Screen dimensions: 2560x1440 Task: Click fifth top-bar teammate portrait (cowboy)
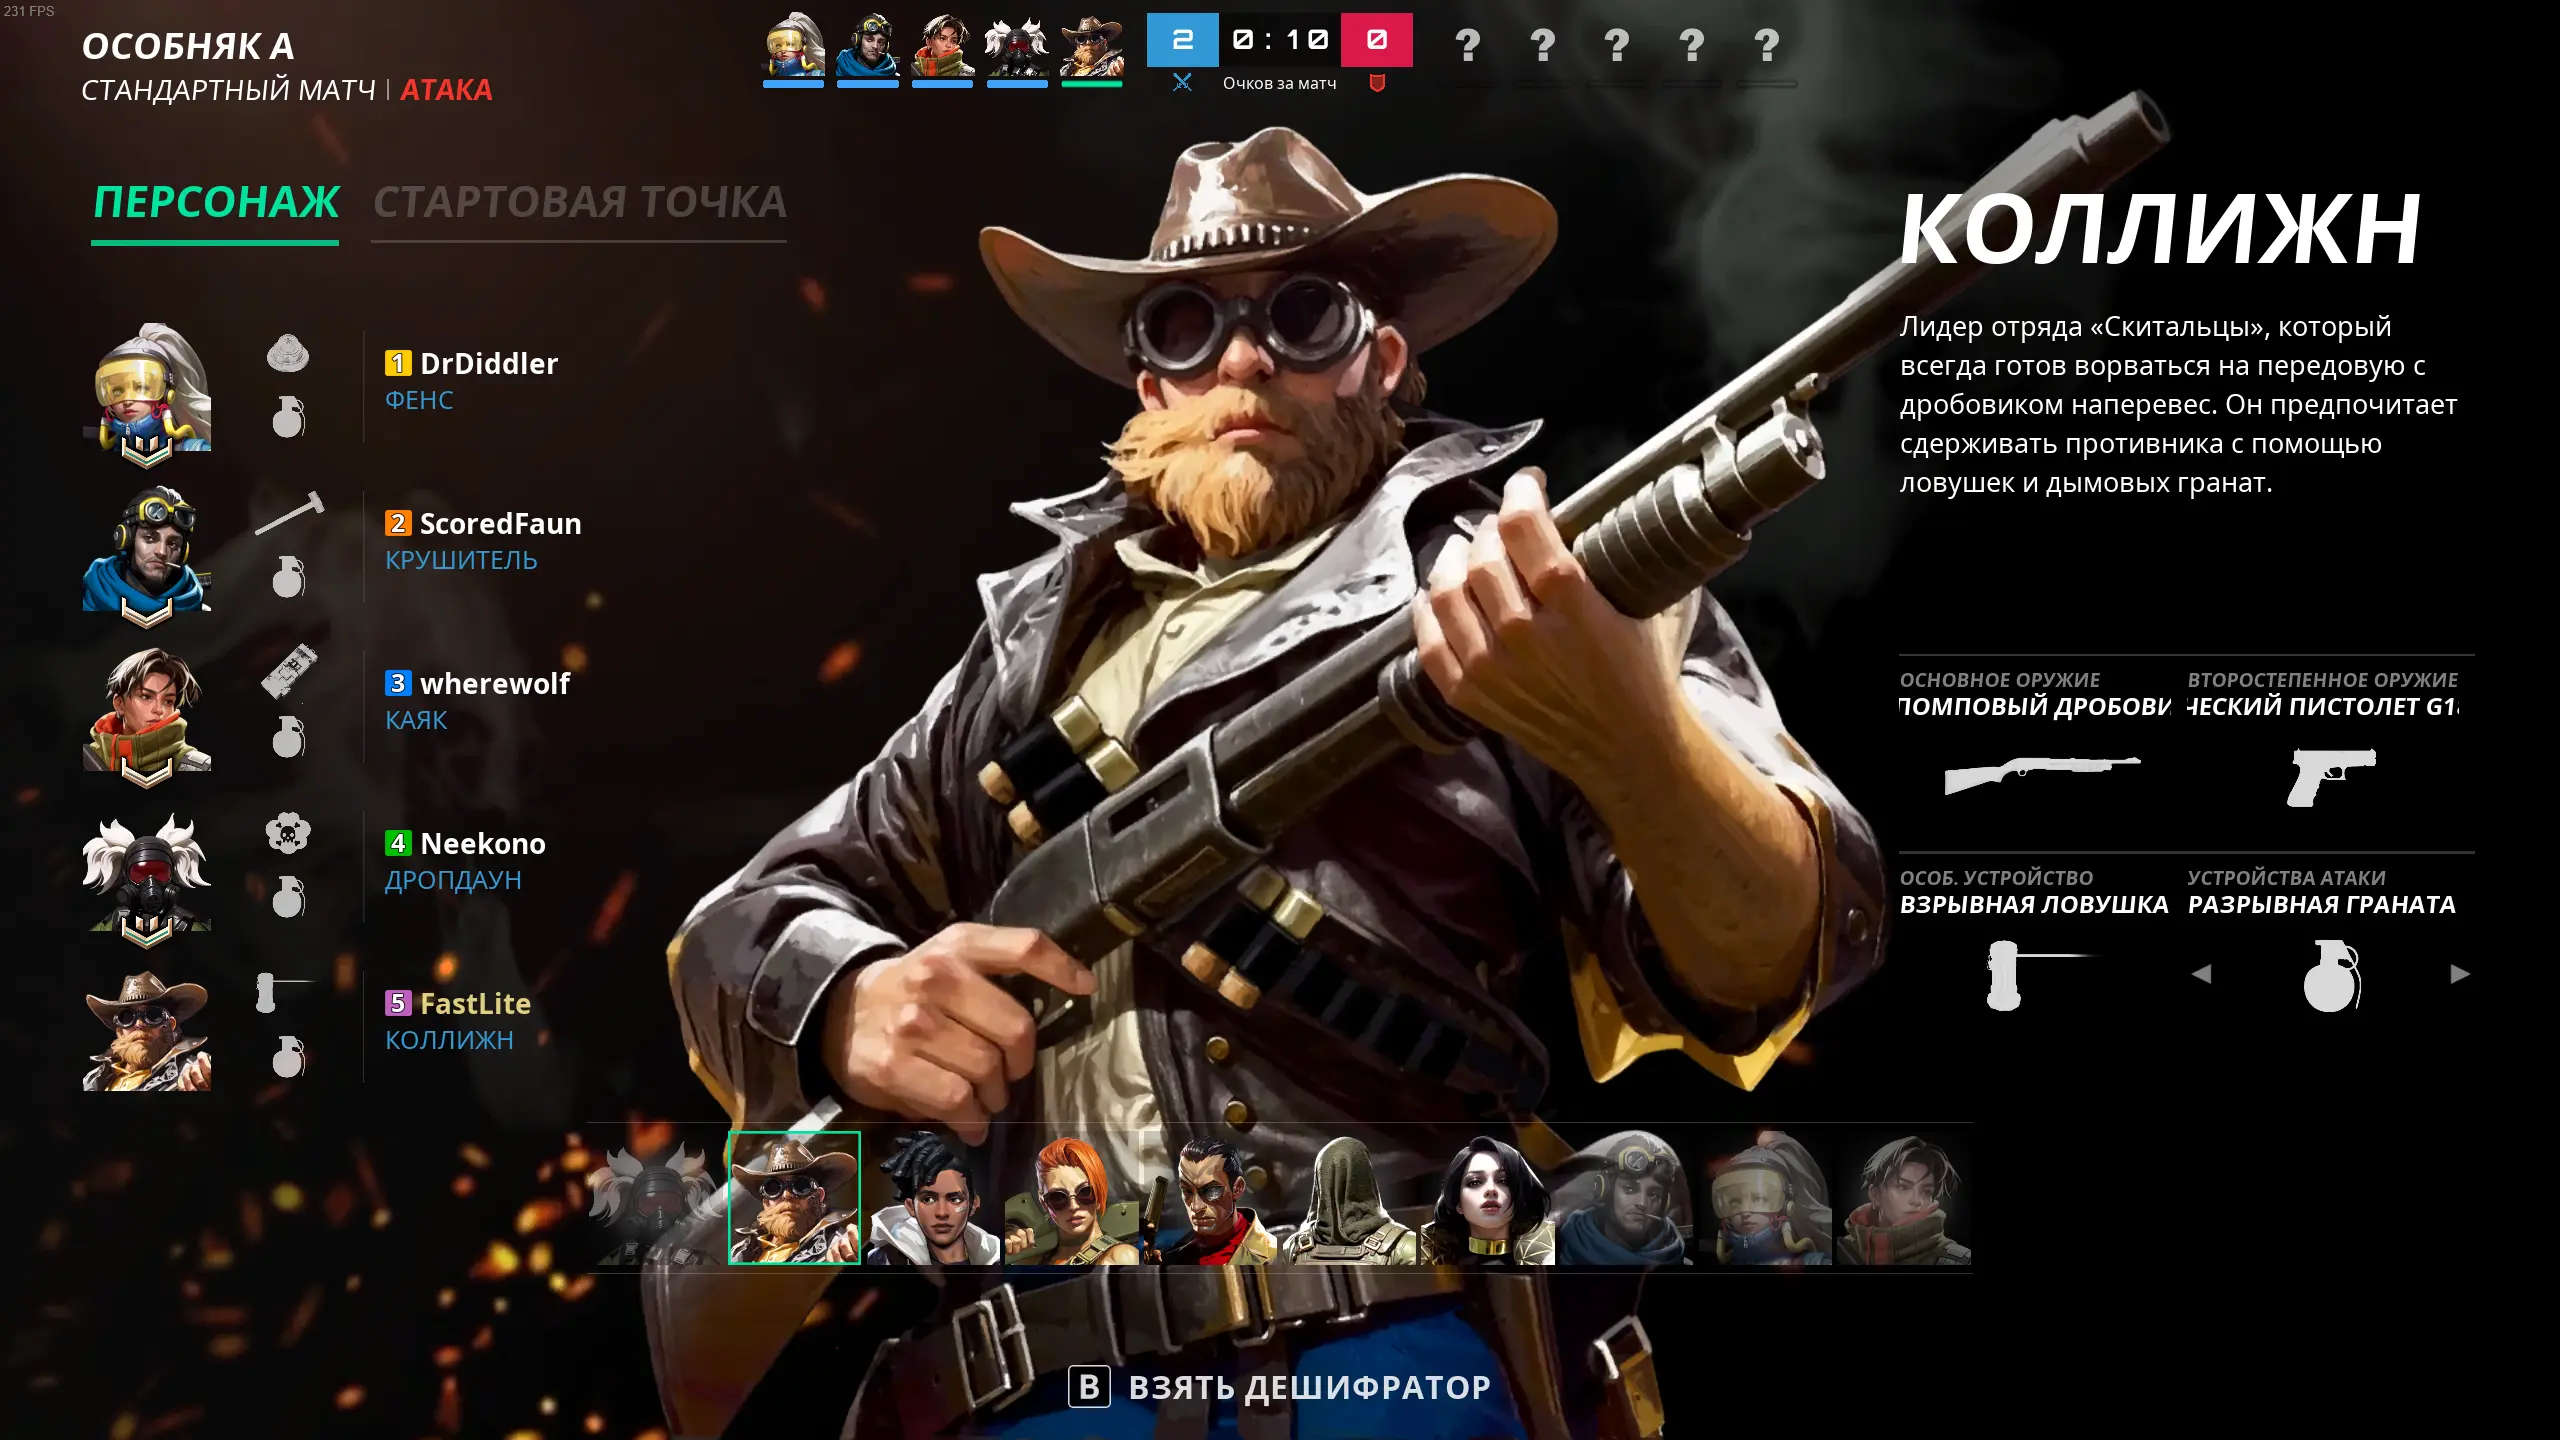coord(1092,46)
